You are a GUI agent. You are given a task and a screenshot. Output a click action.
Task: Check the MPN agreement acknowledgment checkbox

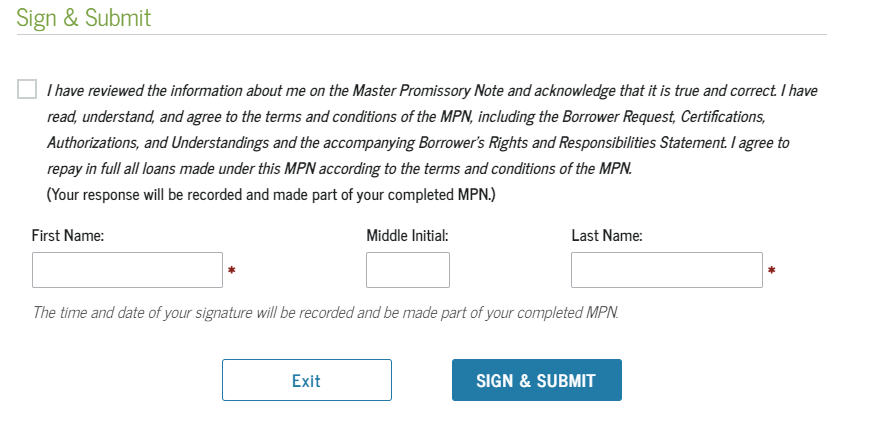[x=26, y=90]
